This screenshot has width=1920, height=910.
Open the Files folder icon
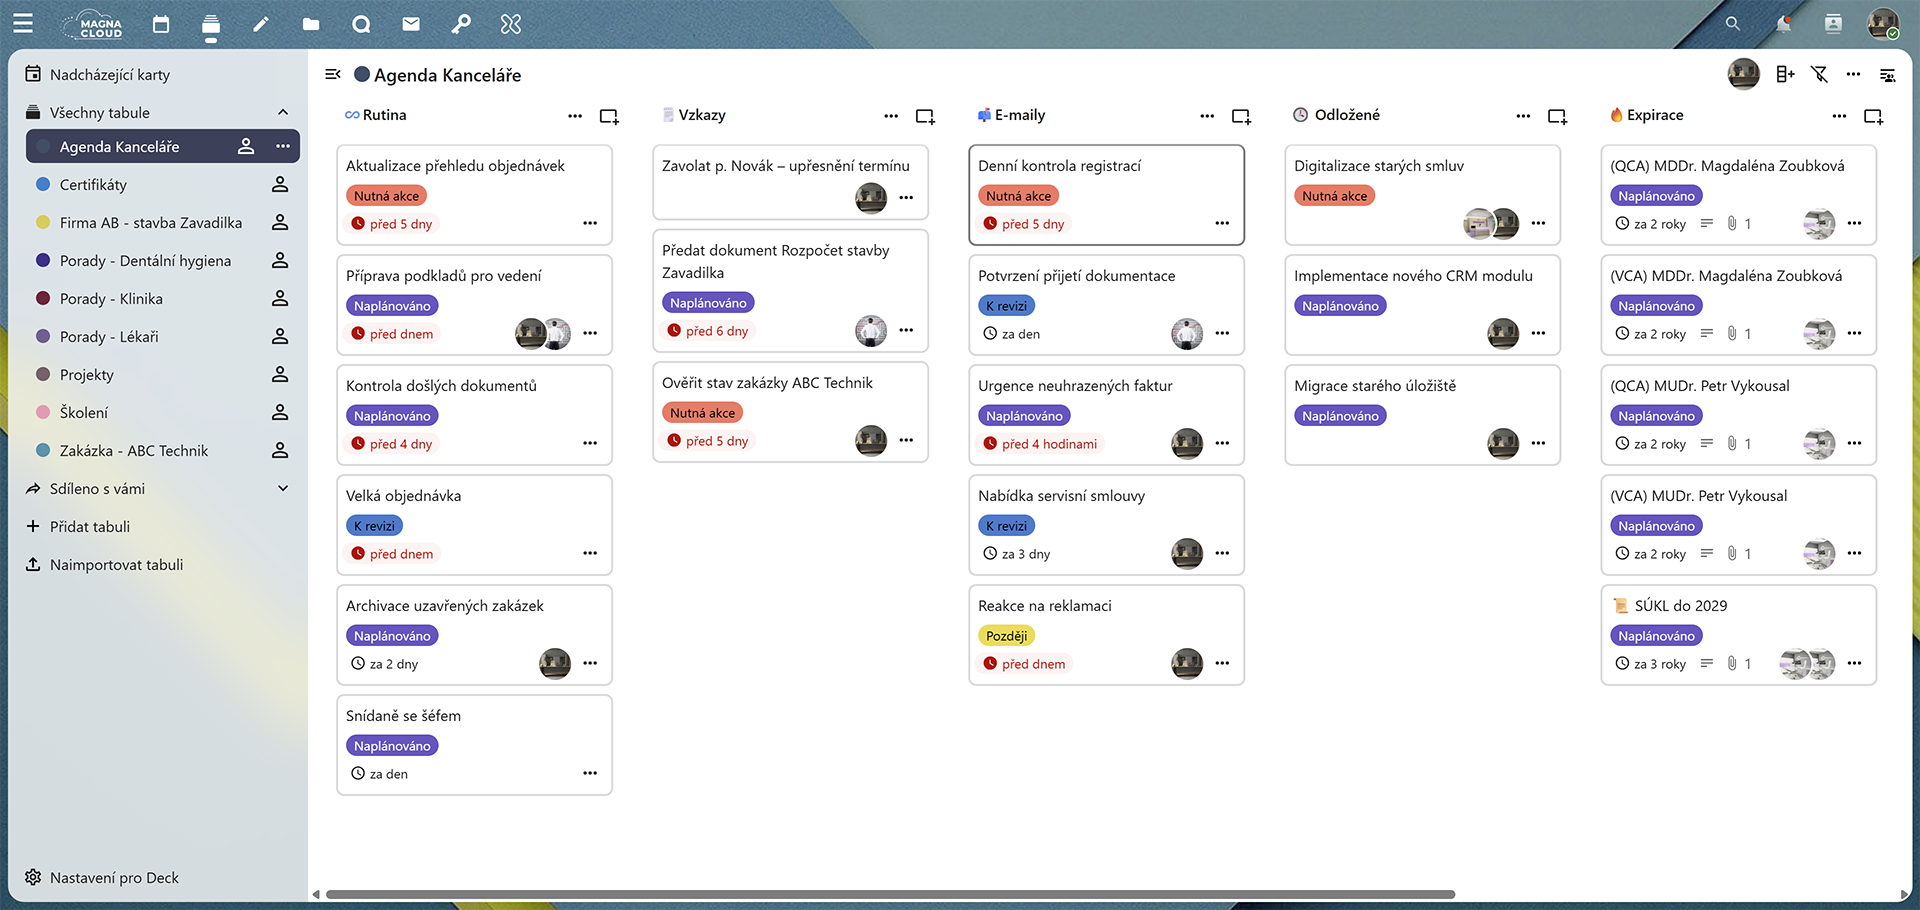311,24
